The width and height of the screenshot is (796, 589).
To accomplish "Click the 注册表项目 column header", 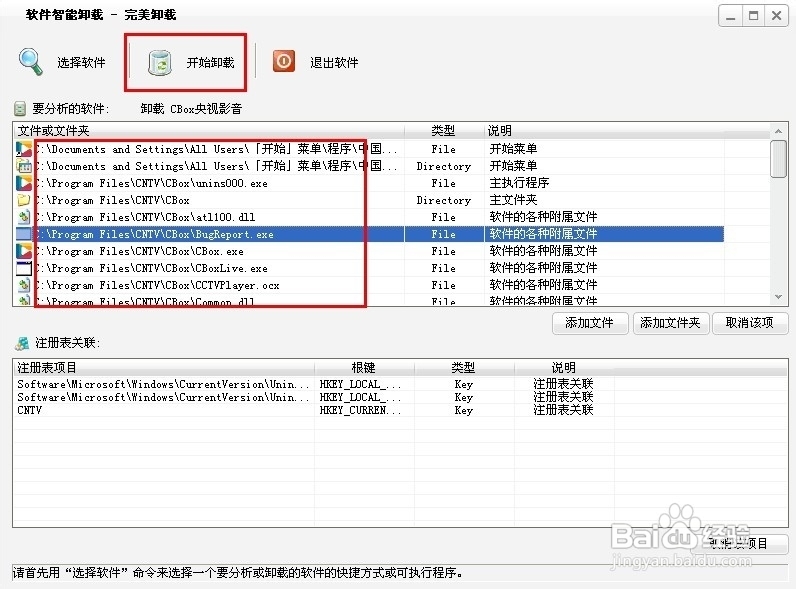I will [x=163, y=368].
